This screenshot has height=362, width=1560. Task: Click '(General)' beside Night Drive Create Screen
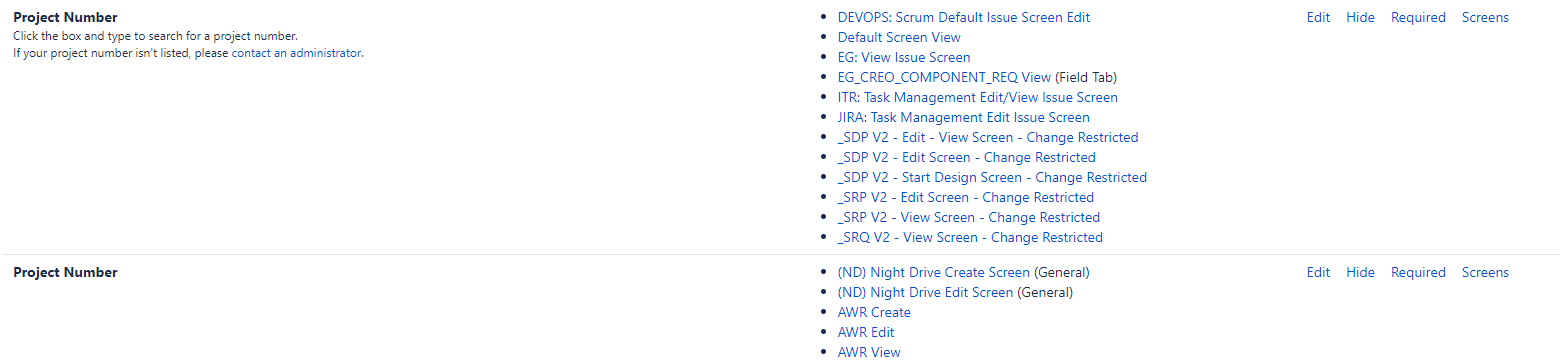pyautogui.click(x=1061, y=272)
